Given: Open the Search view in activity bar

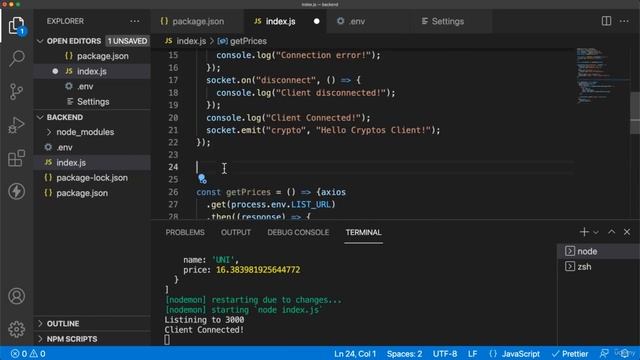Looking at the screenshot, I should click(16, 58).
